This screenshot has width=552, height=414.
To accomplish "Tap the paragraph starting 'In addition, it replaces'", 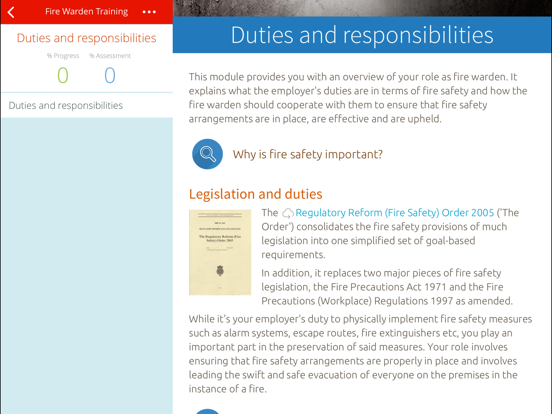I will pyautogui.click(x=387, y=287).
